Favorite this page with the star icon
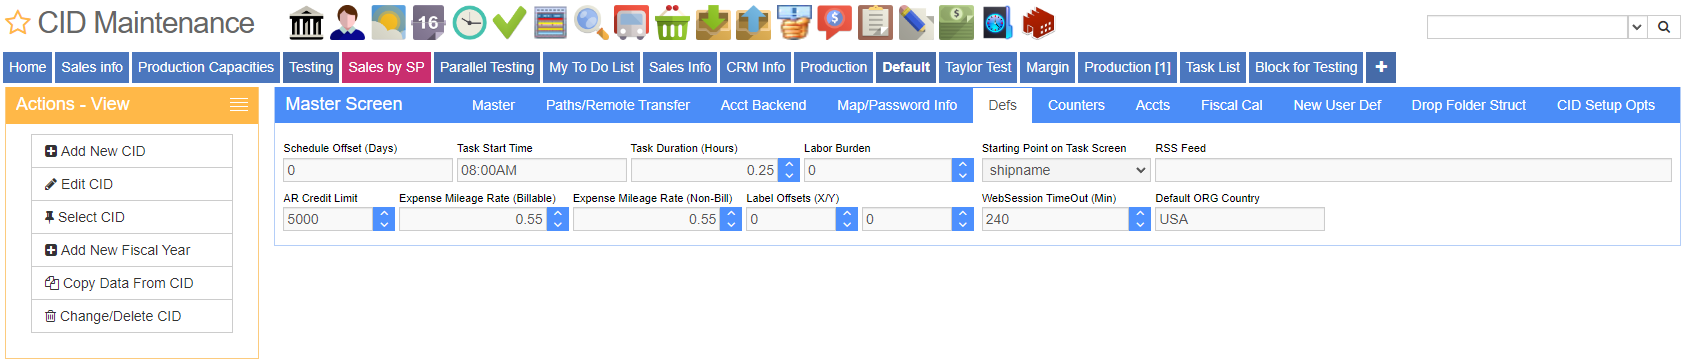The height and width of the screenshot is (363, 1688). point(18,23)
